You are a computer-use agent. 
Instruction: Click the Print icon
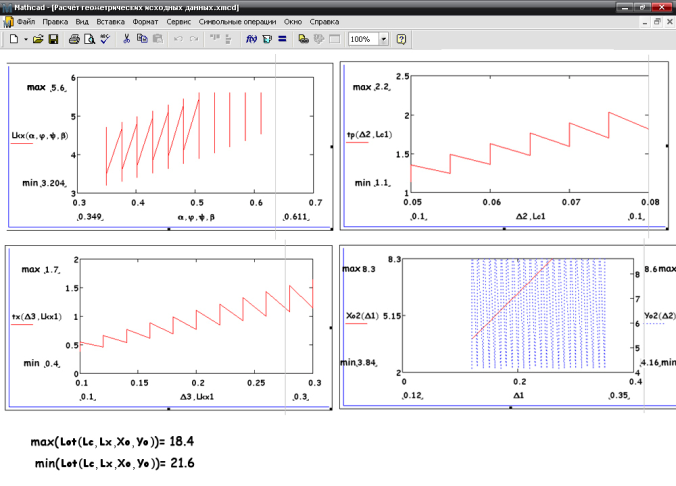pyautogui.click(x=74, y=39)
